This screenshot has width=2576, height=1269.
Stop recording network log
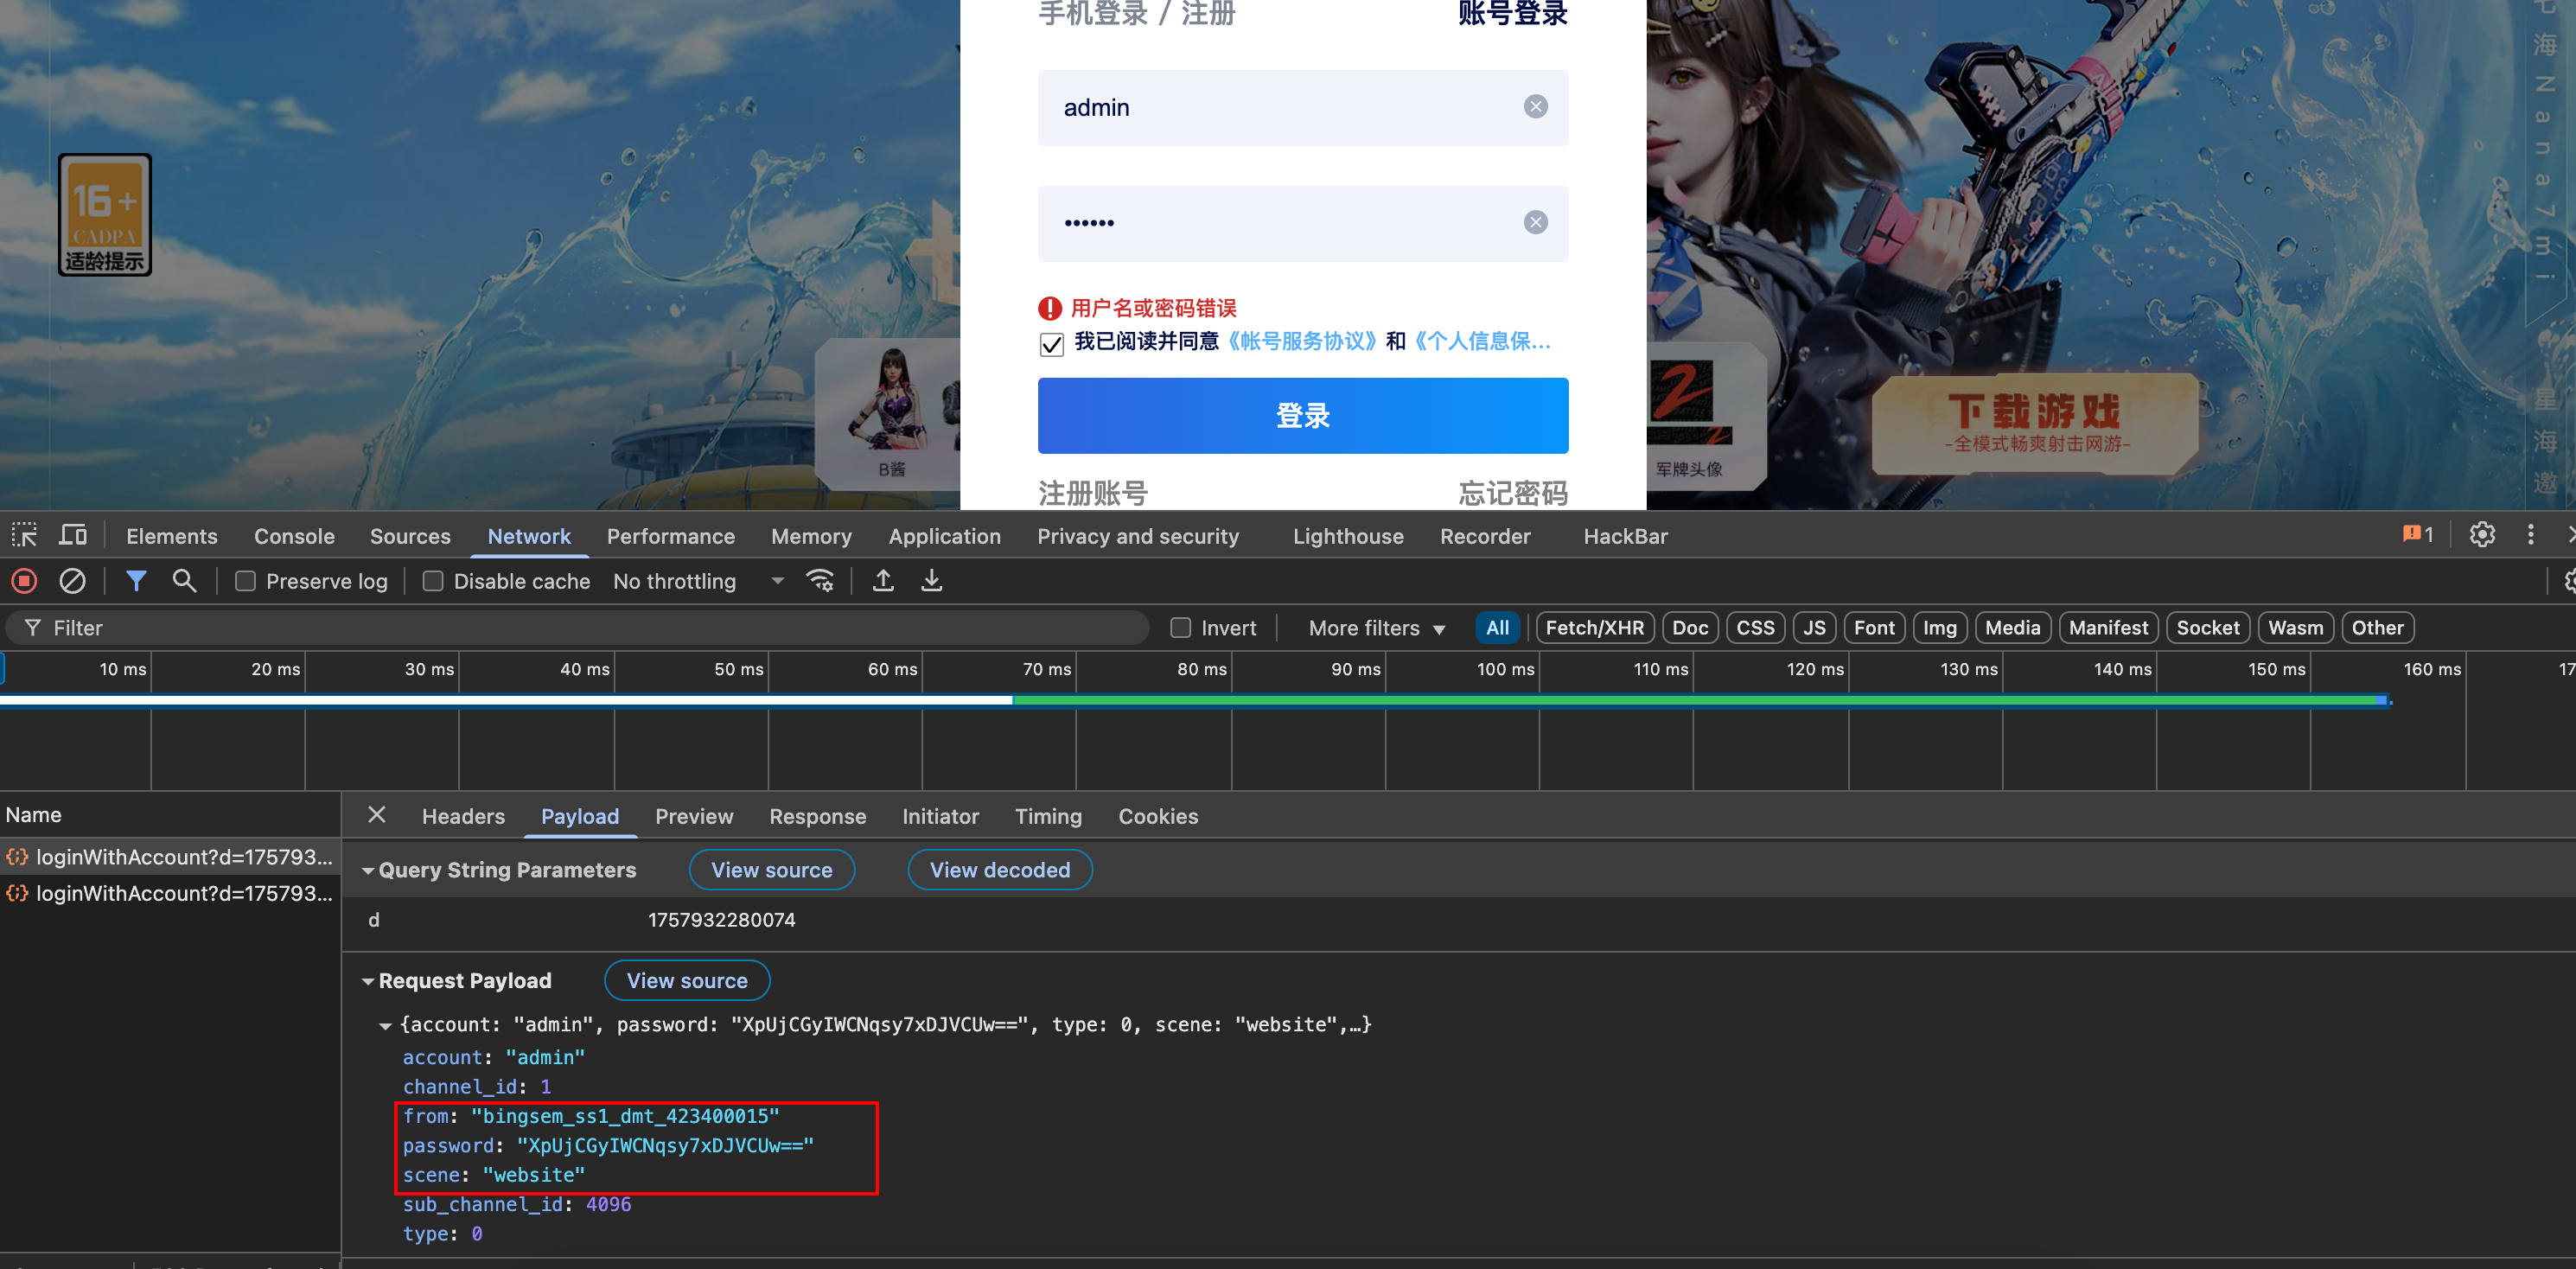25,581
